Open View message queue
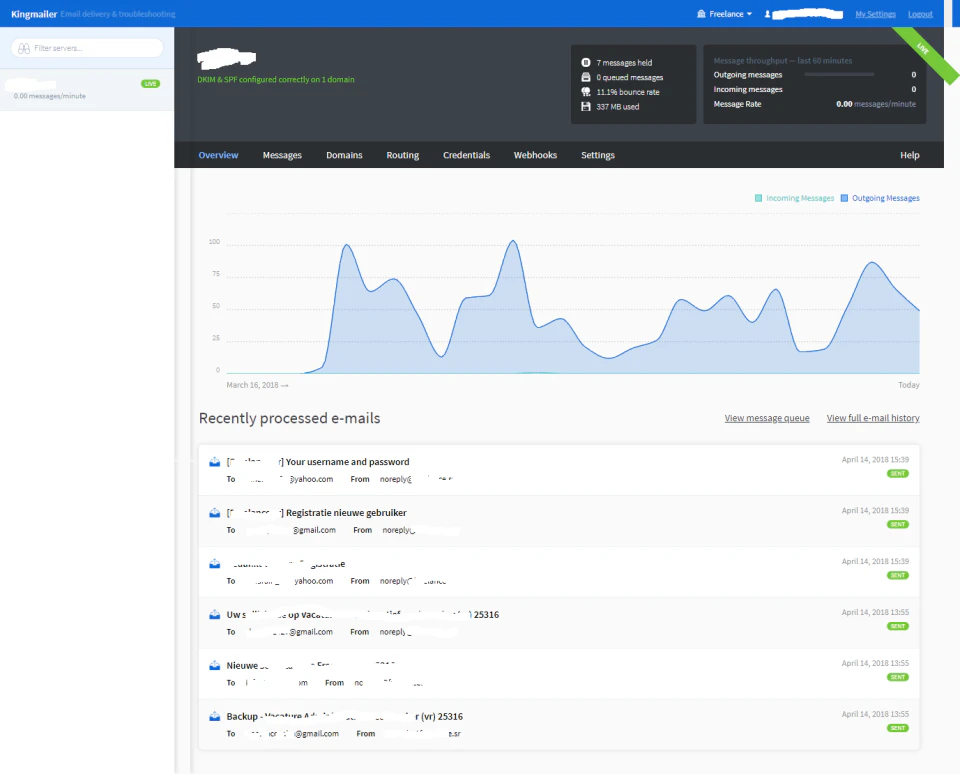 tap(767, 418)
